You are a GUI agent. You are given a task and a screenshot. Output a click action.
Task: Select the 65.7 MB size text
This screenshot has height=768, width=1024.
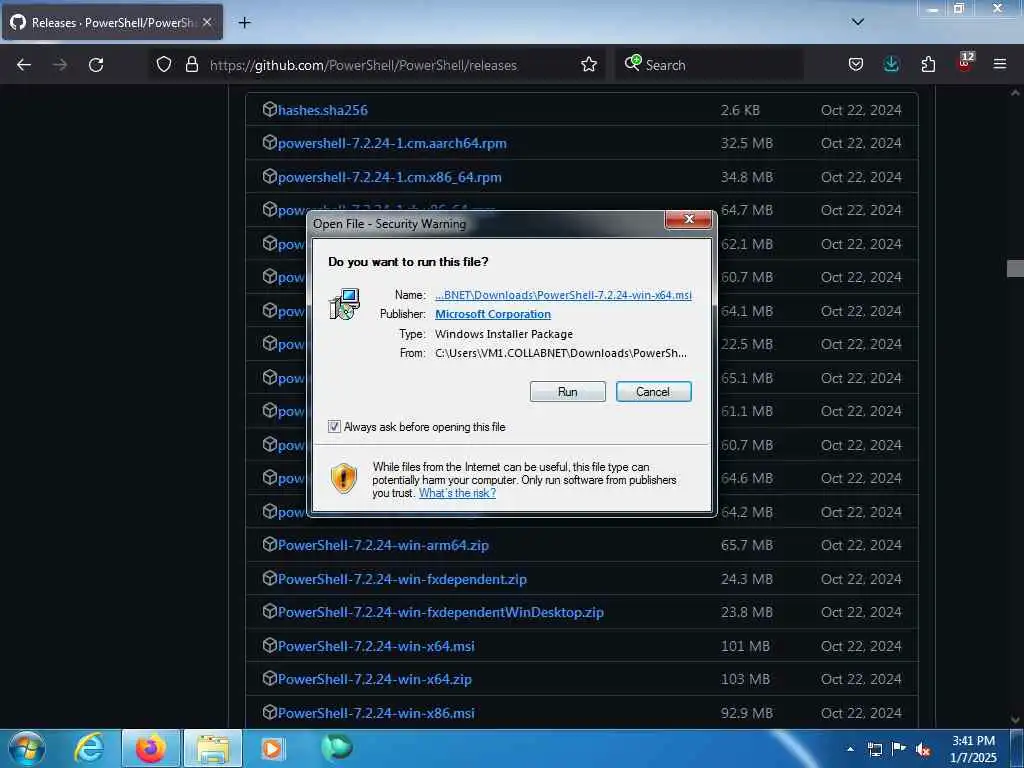pos(746,545)
